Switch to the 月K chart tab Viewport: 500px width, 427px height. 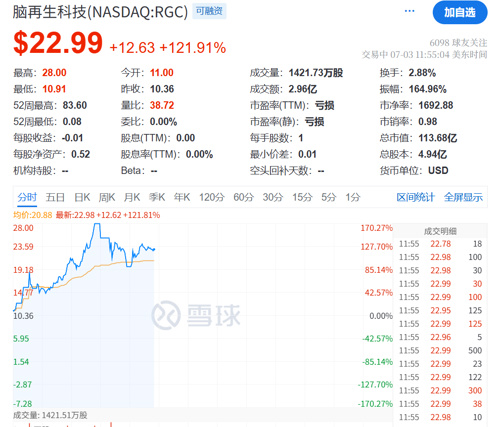coord(132,197)
